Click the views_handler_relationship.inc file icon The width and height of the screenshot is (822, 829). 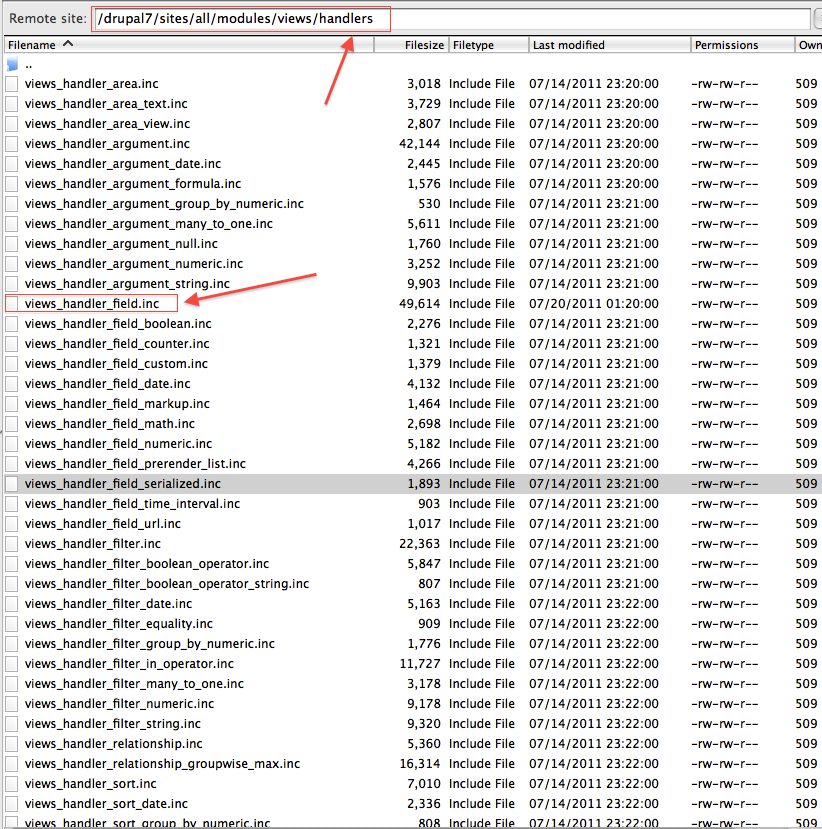12,744
